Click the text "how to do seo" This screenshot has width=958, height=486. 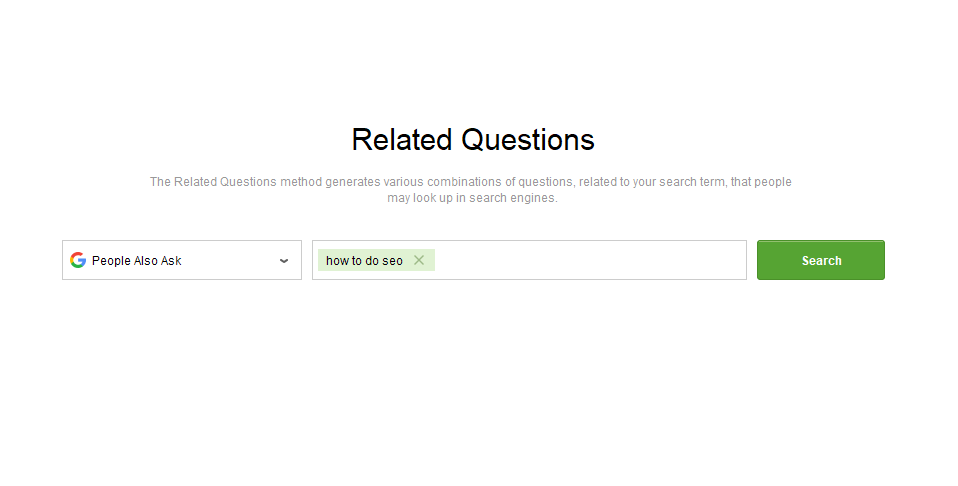tap(364, 261)
